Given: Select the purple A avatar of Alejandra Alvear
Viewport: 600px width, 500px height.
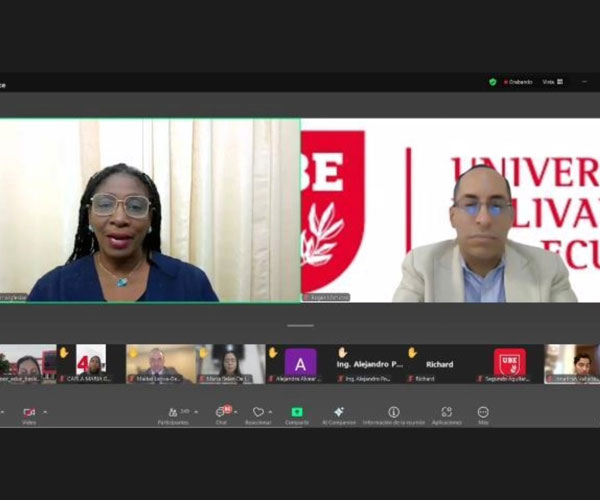Looking at the screenshot, I should [x=300, y=362].
